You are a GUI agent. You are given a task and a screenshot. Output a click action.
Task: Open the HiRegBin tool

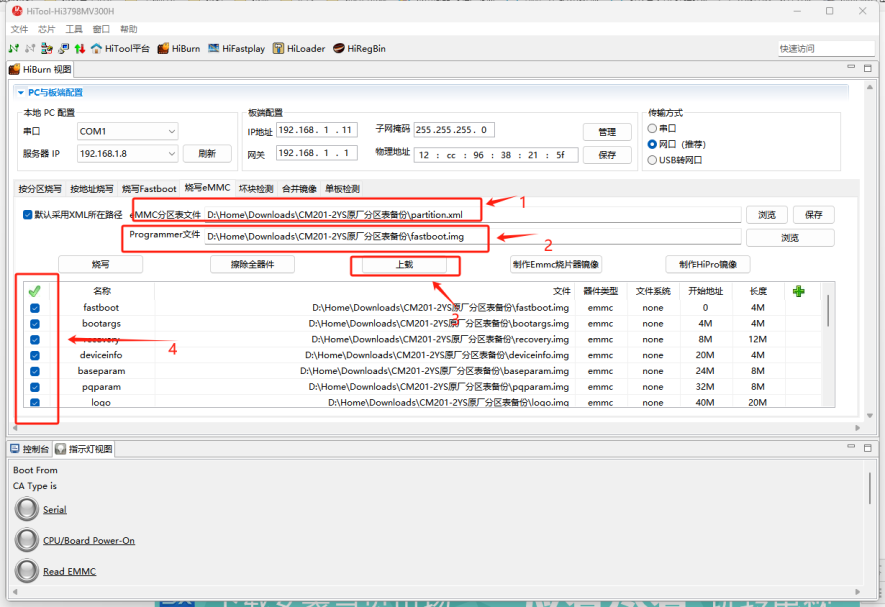pyautogui.click(x=359, y=48)
